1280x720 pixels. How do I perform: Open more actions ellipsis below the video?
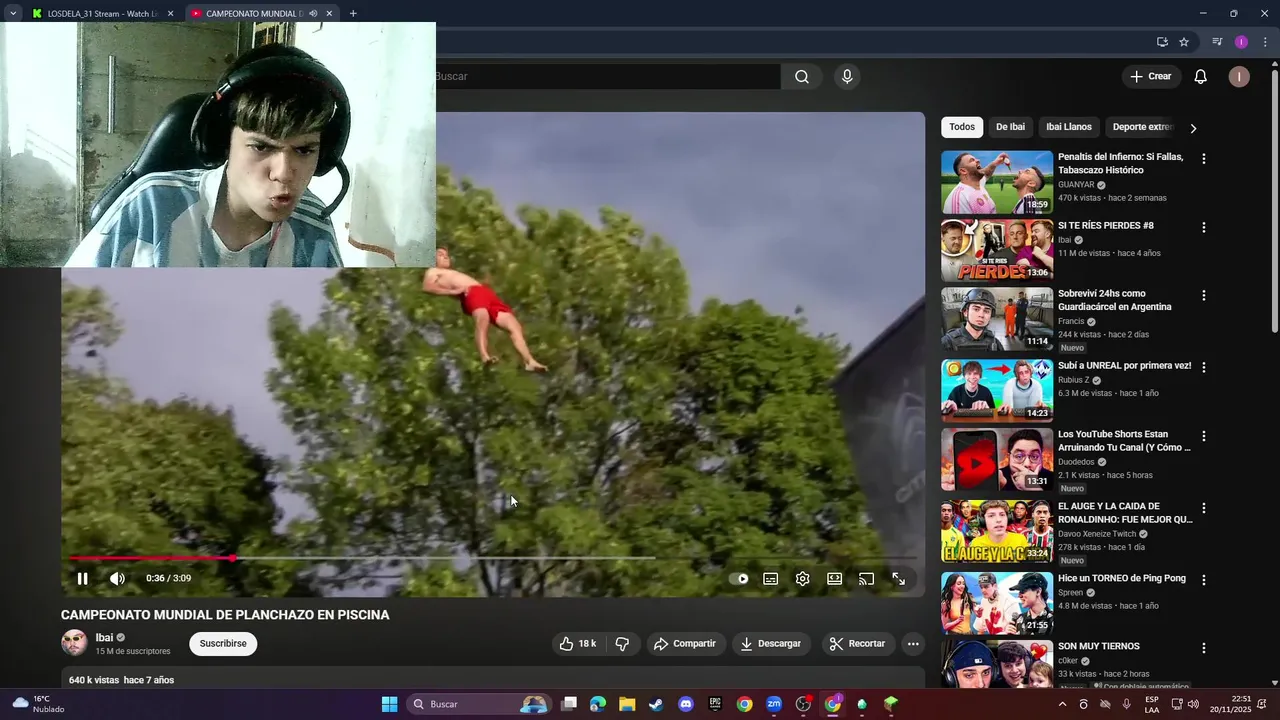coord(913,644)
